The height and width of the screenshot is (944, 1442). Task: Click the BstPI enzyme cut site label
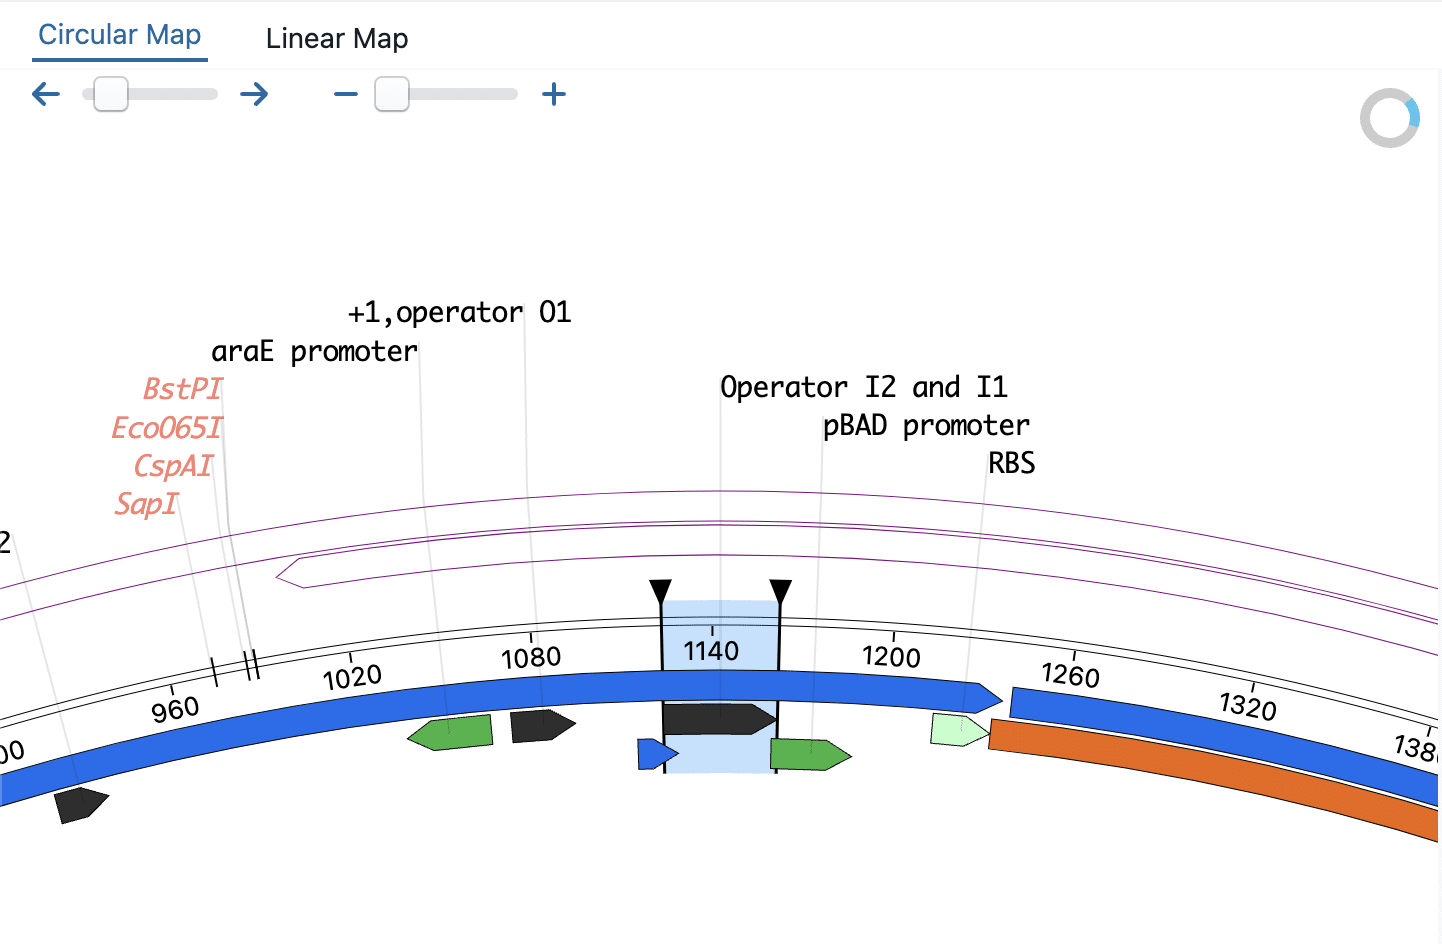pyautogui.click(x=181, y=388)
